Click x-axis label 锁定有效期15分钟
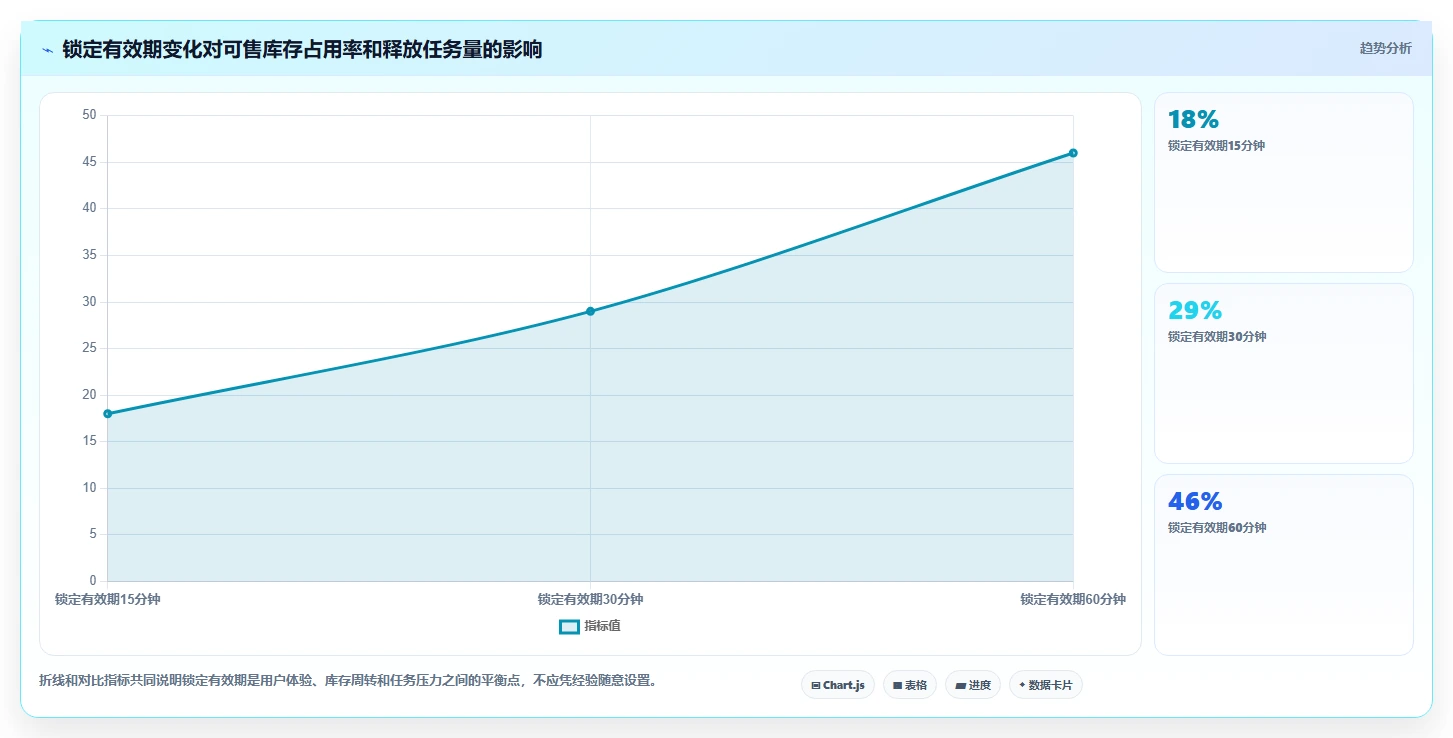The image size is (1453, 738). pyautogui.click(x=107, y=600)
